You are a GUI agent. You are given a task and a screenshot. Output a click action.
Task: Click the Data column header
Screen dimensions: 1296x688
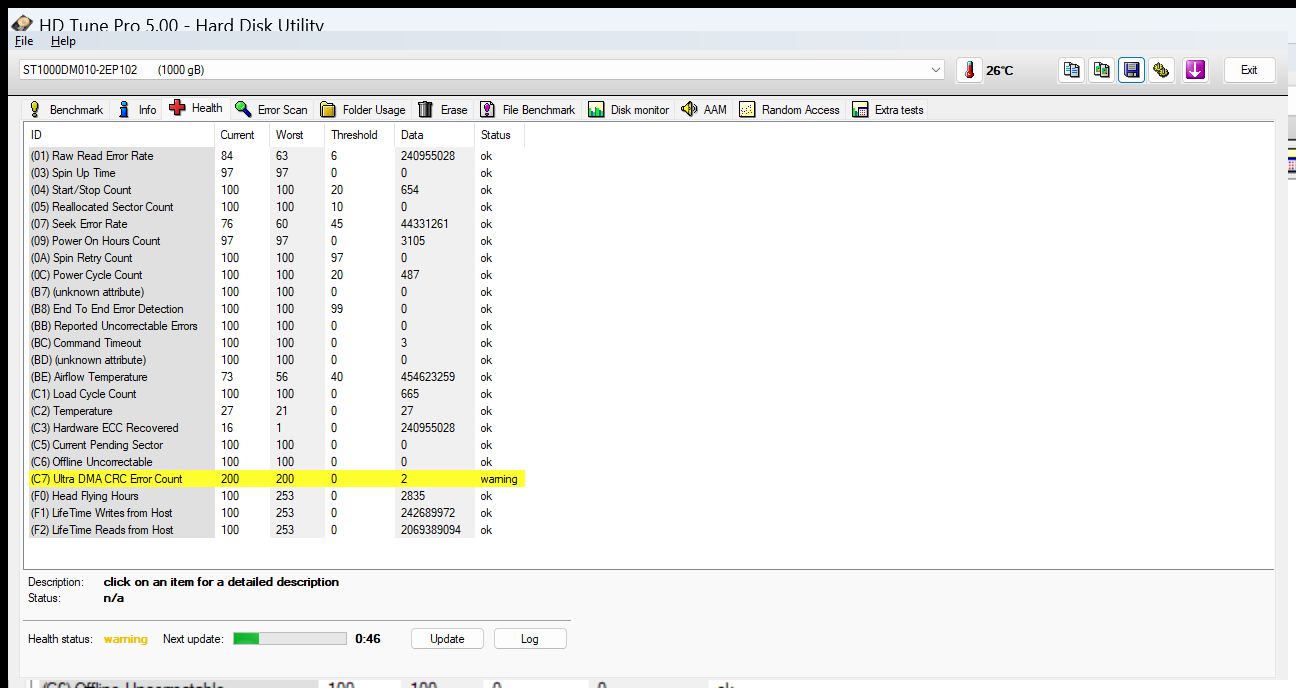(x=434, y=135)
